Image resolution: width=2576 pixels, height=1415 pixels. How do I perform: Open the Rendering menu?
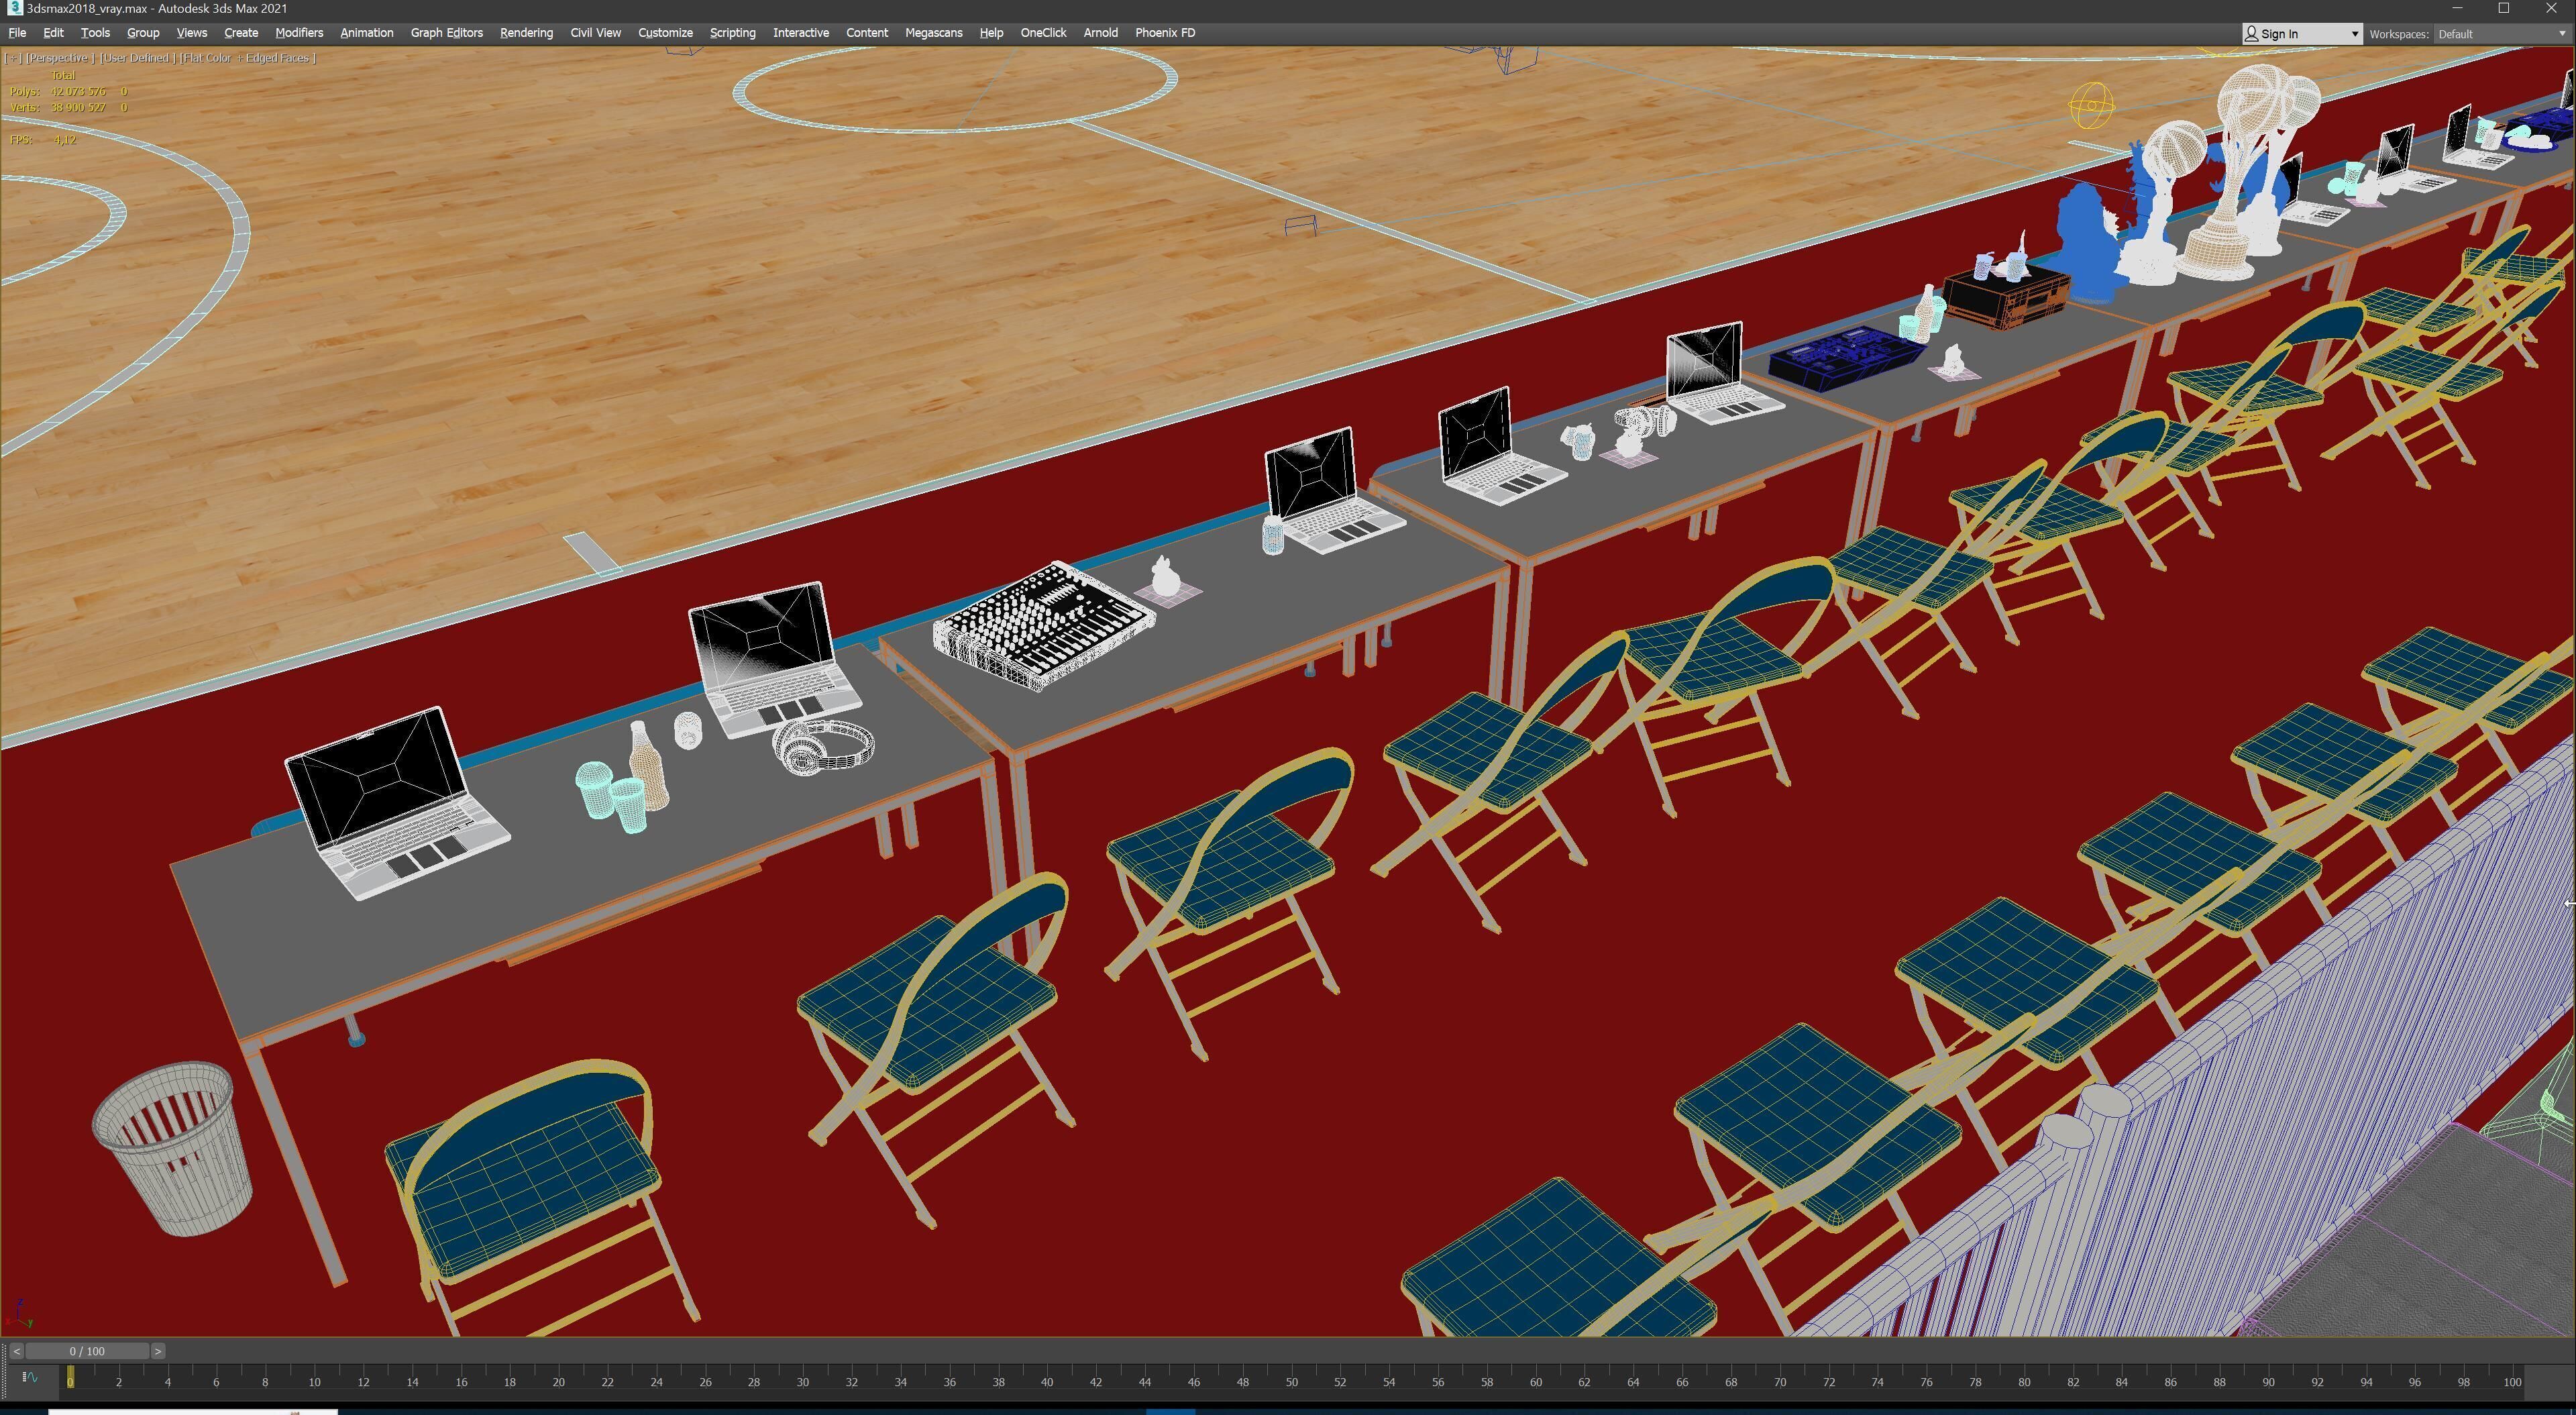point(526,33)
